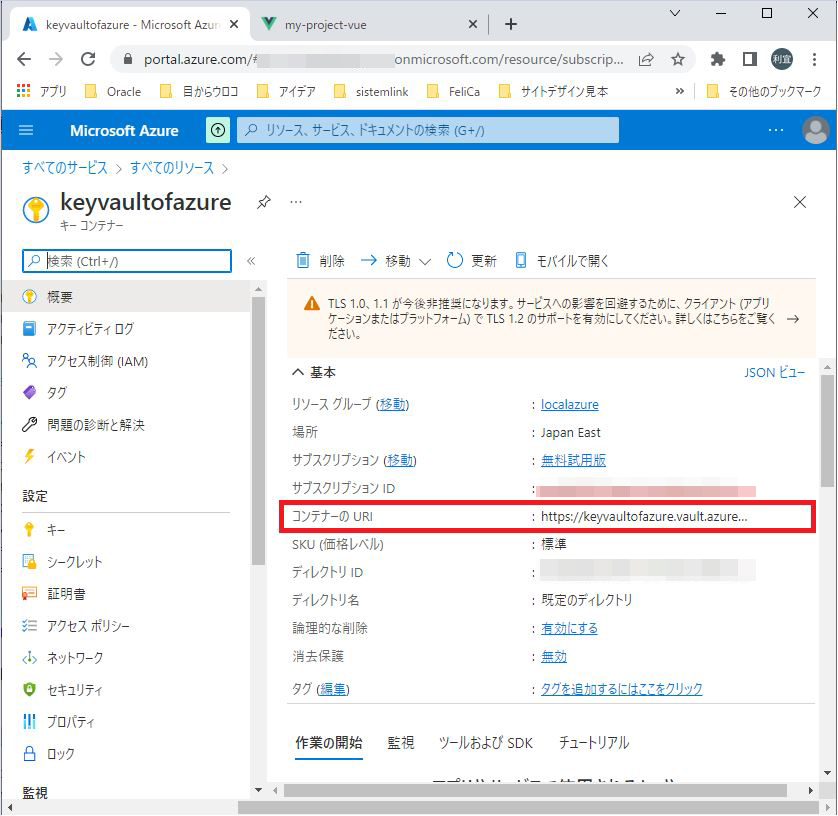
Task: Switch to チュートリアル tab
Action: click(594, 743)
